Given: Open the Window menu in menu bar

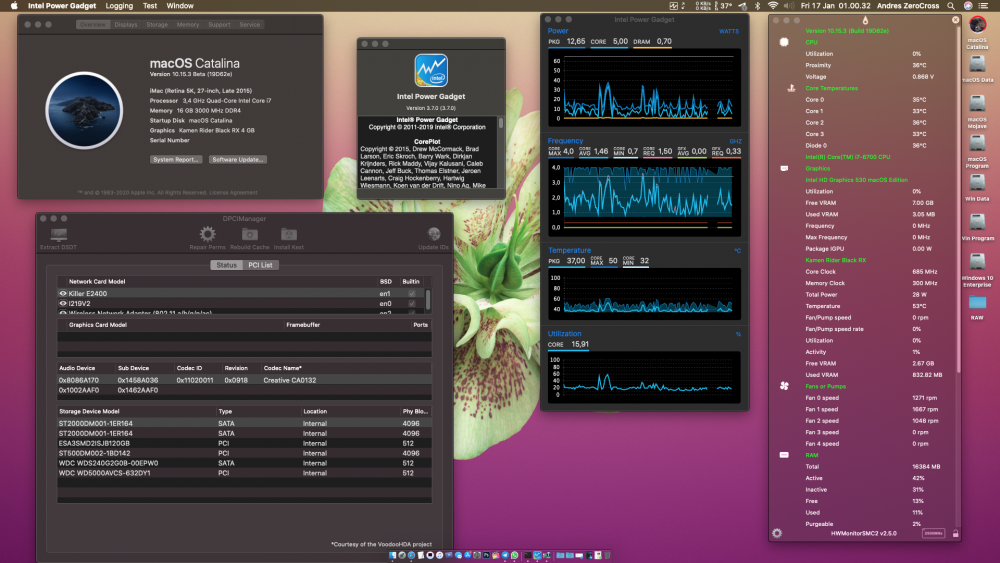Looking at the screenshot, I should click(180, 6).
